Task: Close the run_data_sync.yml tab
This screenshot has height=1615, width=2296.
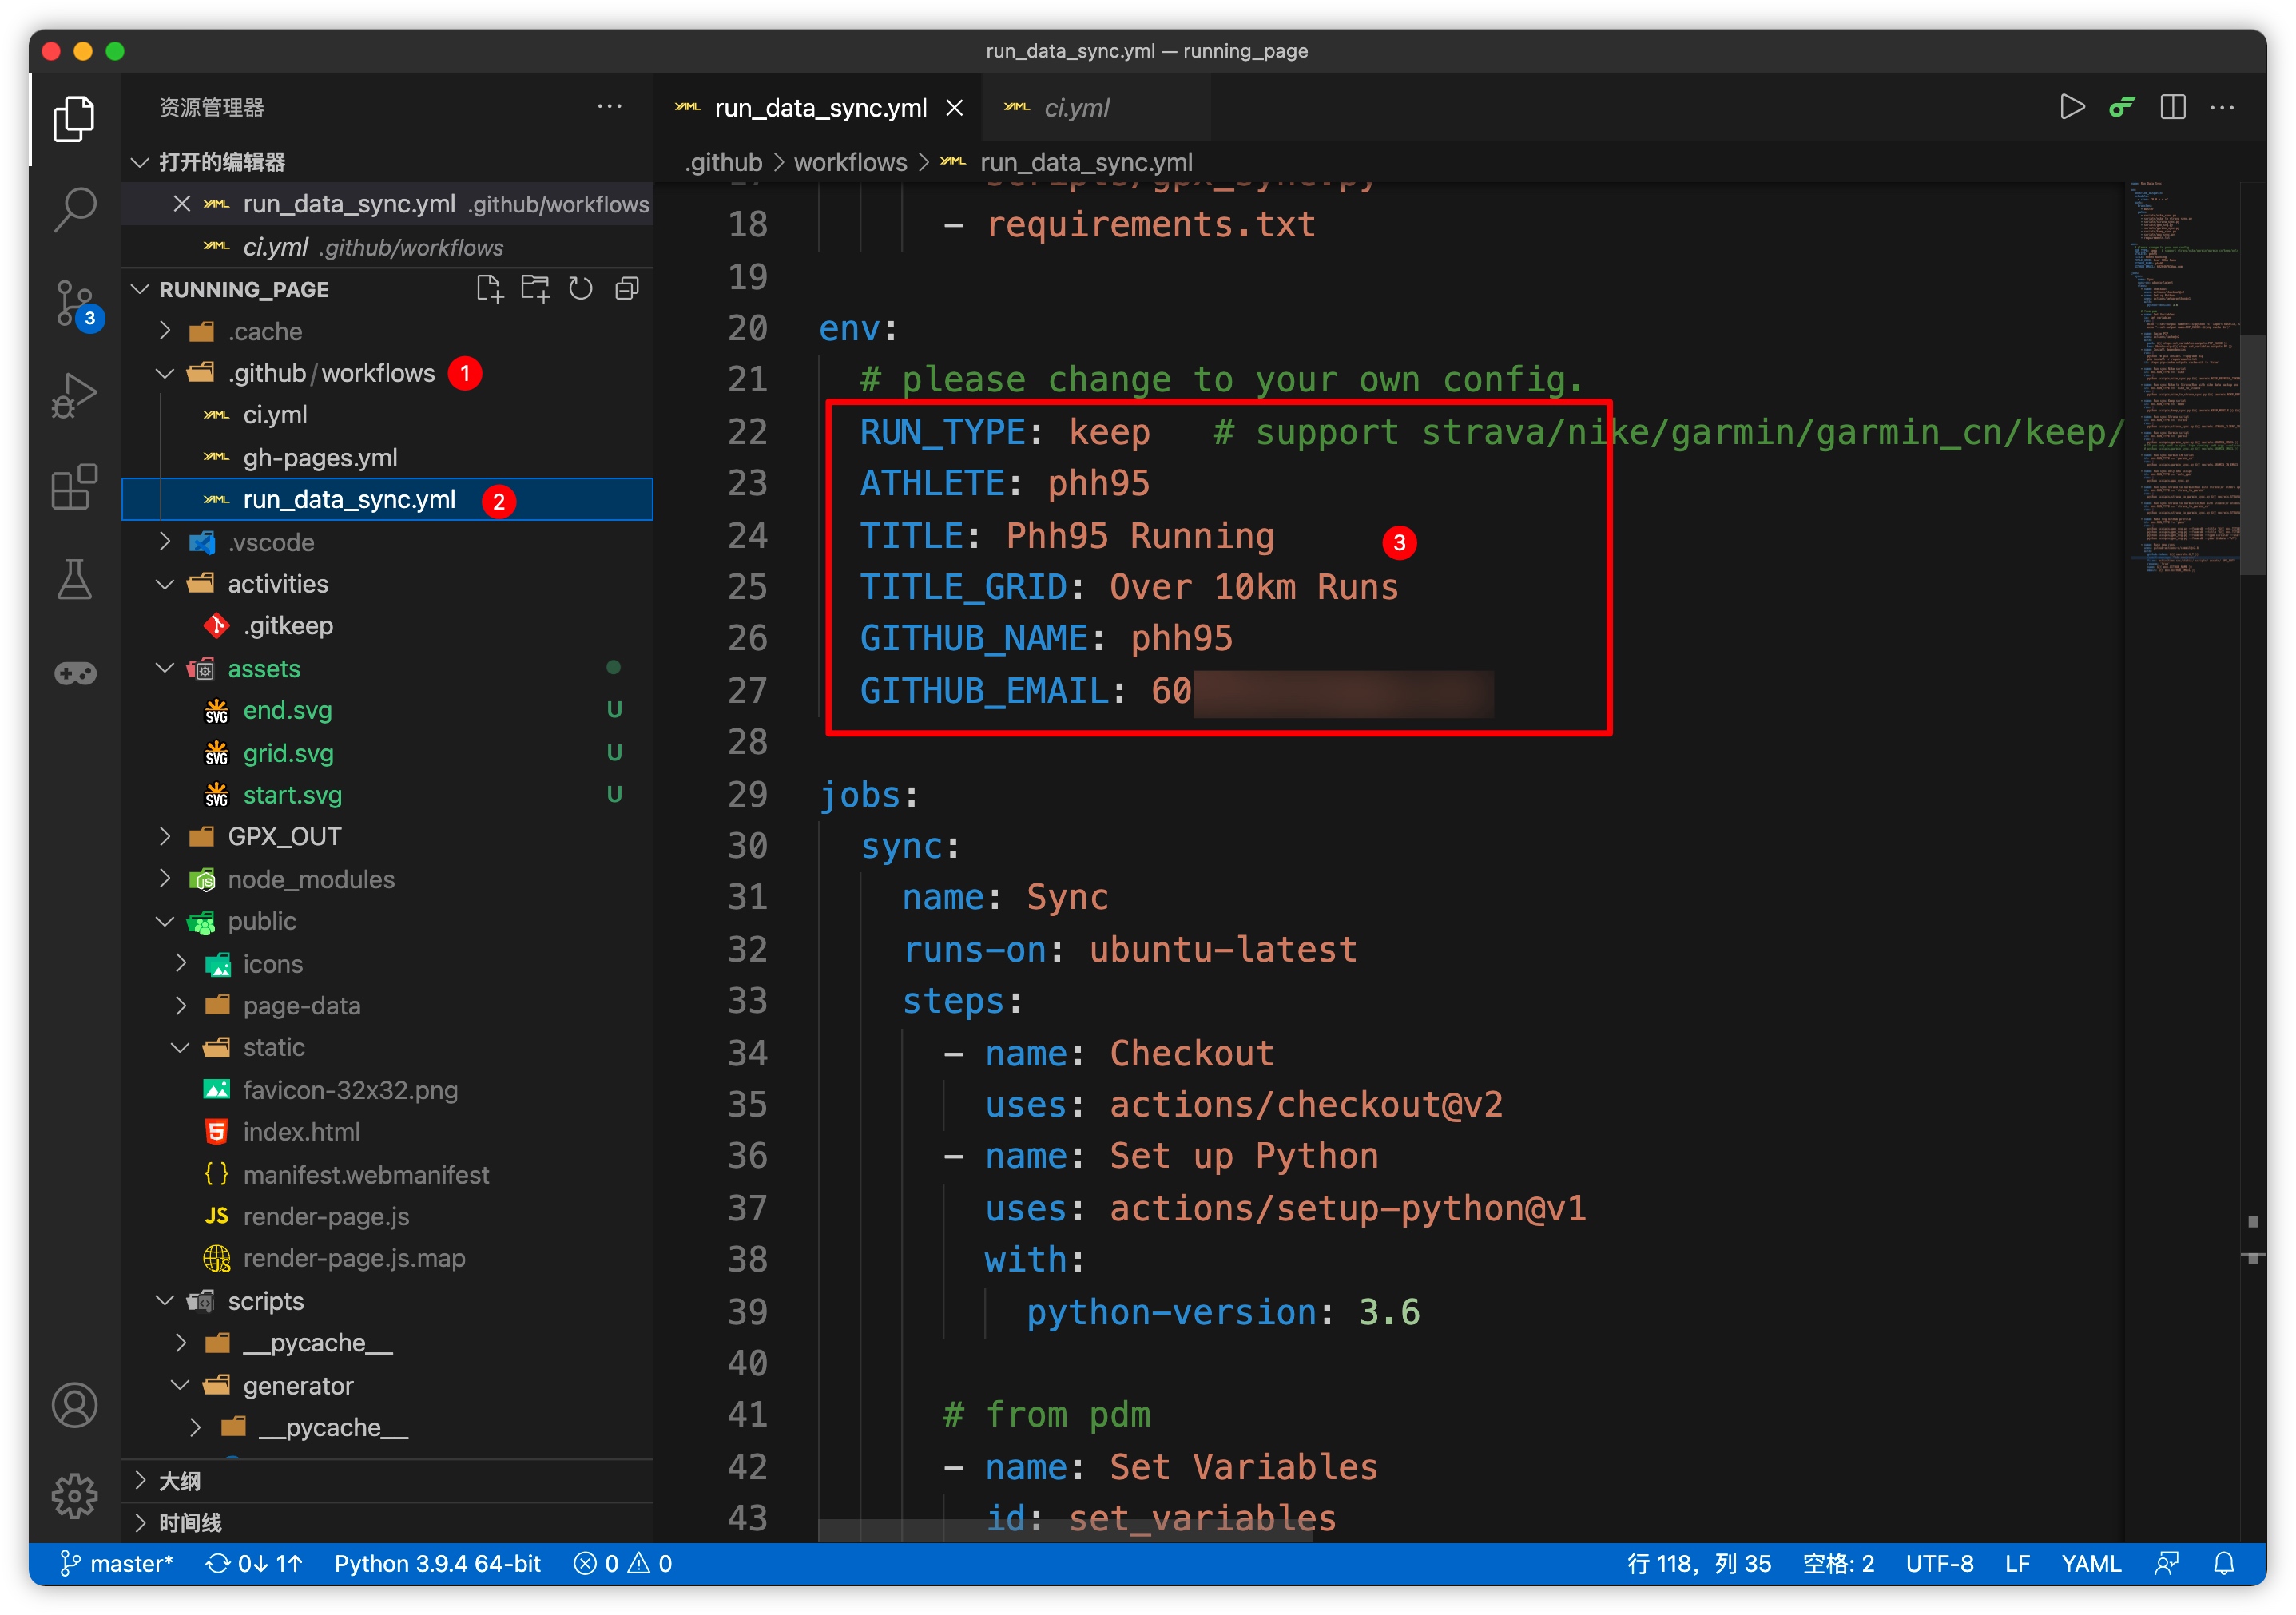Action: 955,108
